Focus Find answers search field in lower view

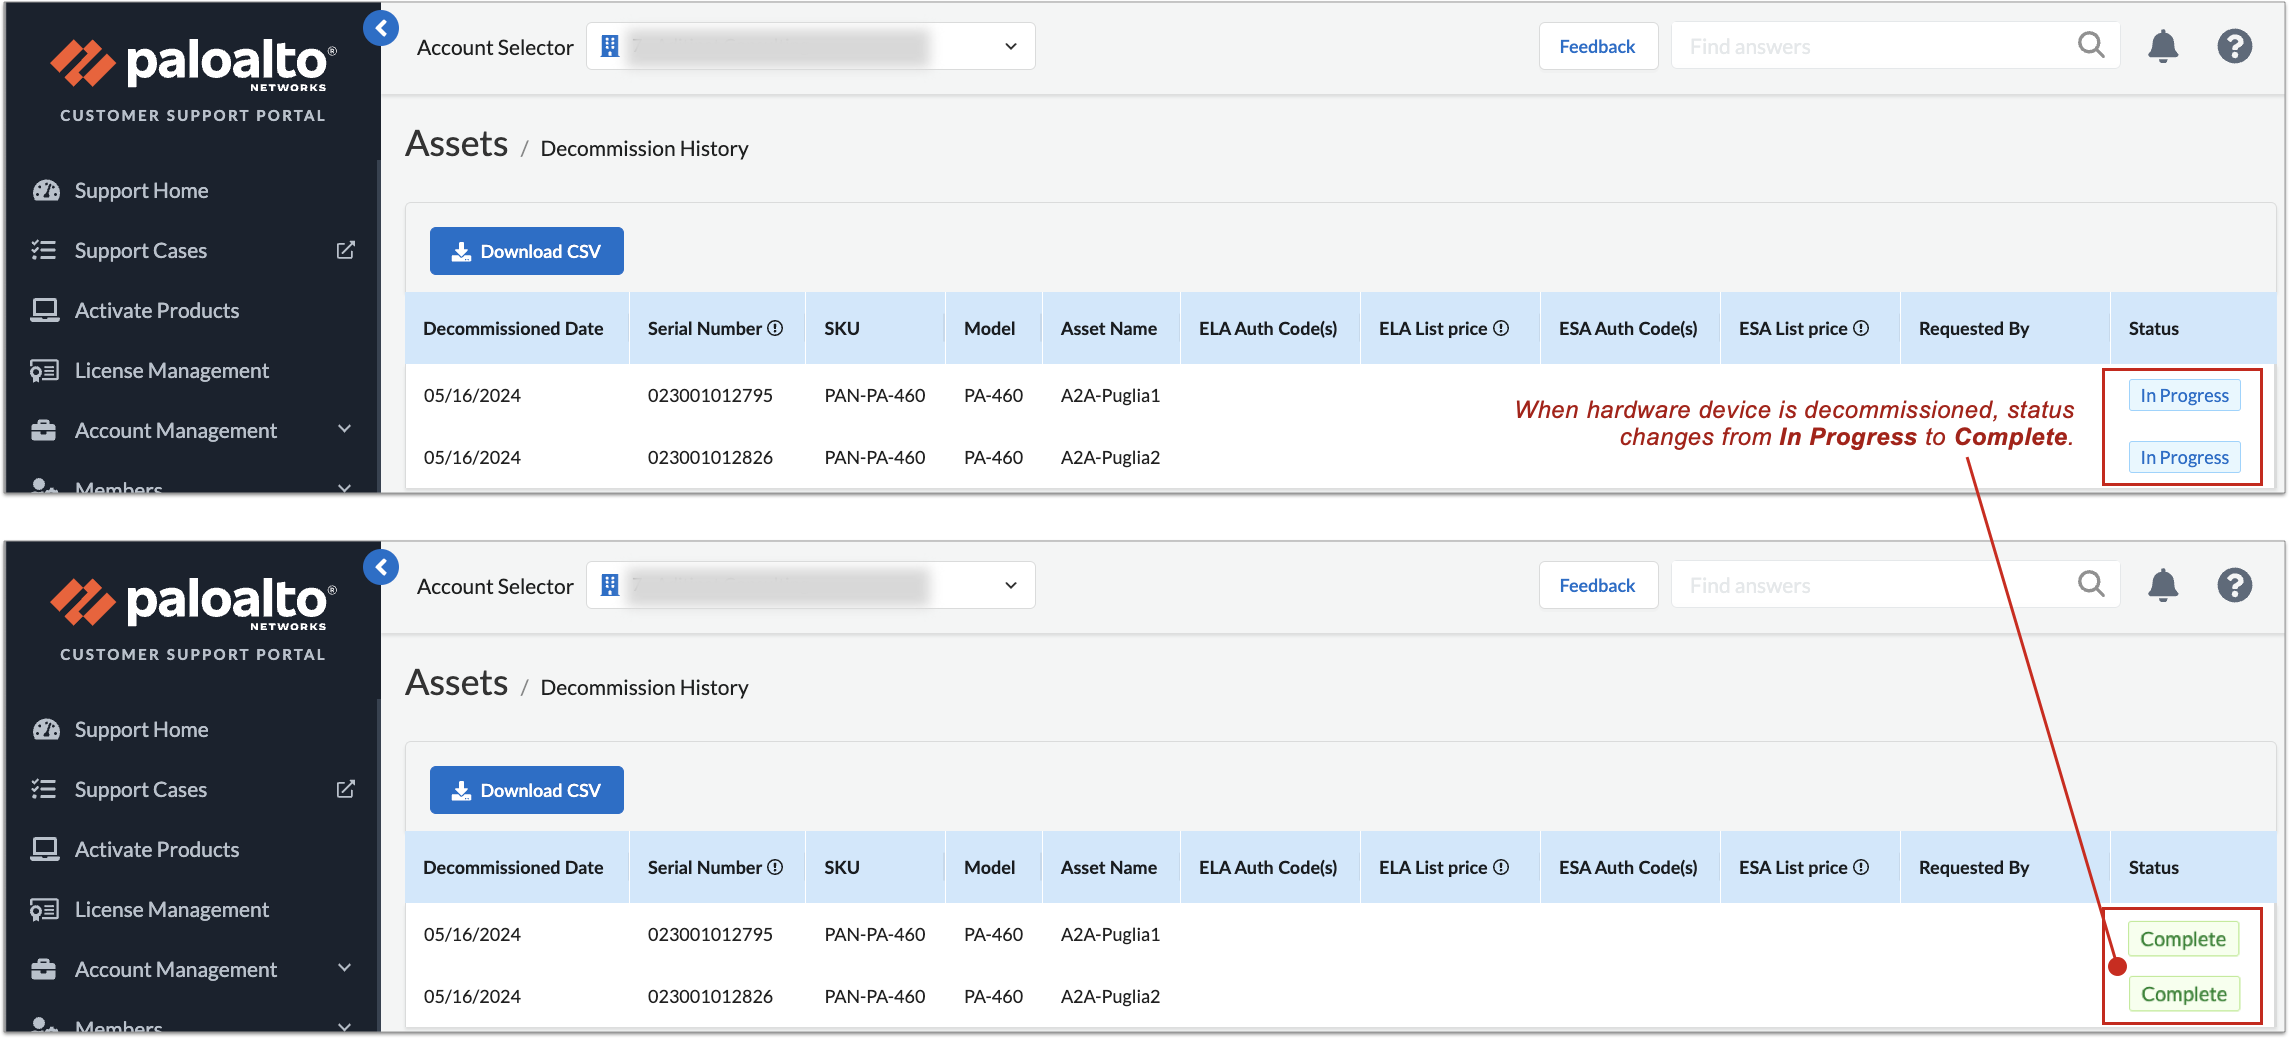[x=1870, y=585]
